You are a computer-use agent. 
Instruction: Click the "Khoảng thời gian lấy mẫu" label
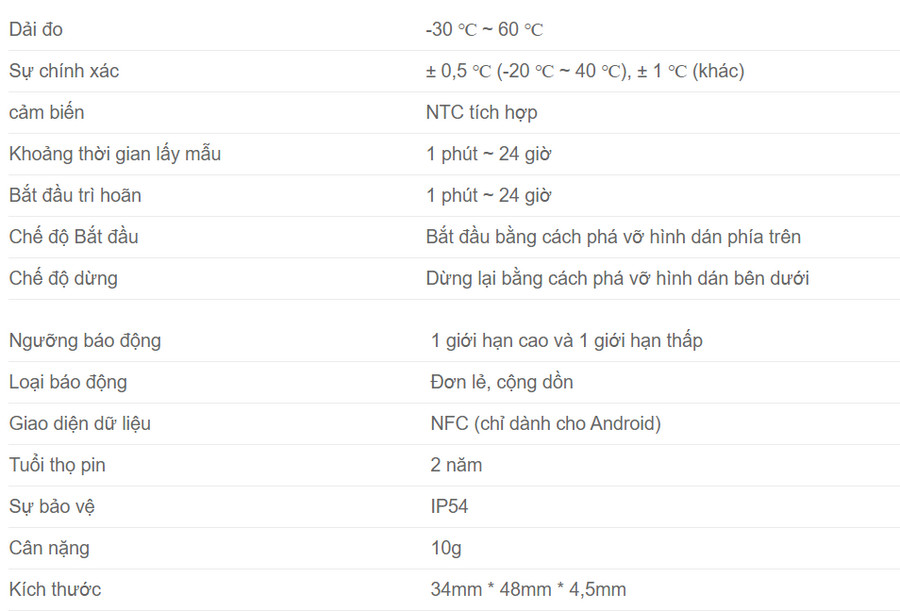(115, 154)
